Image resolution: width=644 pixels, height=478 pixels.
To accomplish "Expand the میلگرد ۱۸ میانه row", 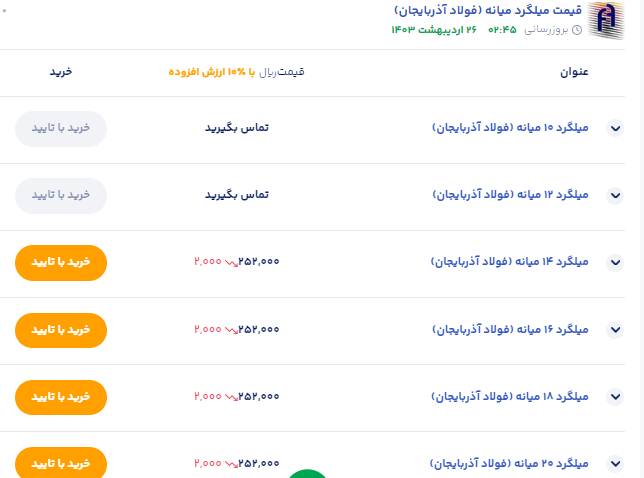I will (616, 397).
